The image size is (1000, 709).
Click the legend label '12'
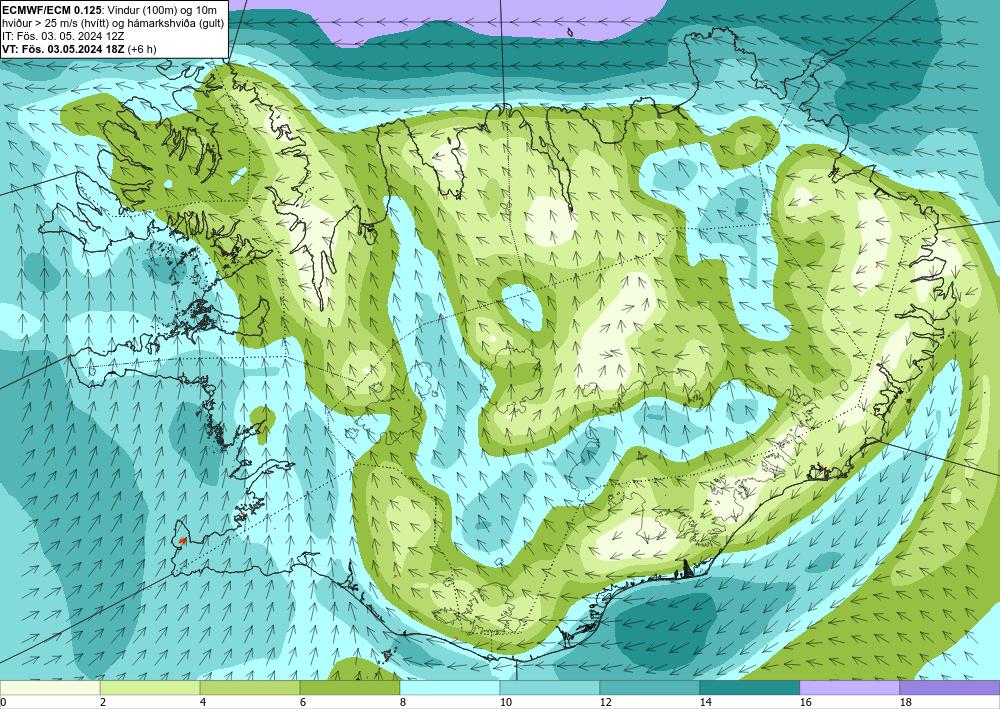coord(605,702)
